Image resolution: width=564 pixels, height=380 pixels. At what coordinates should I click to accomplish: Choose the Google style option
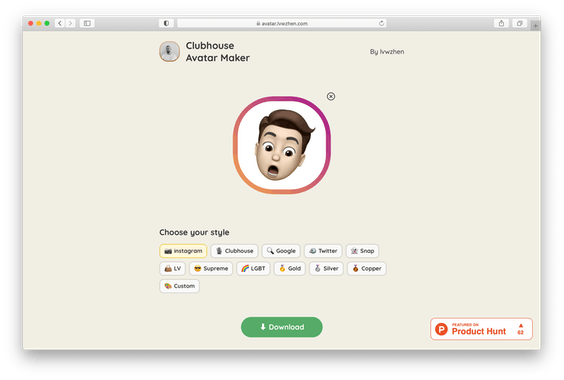pos(281,251)
